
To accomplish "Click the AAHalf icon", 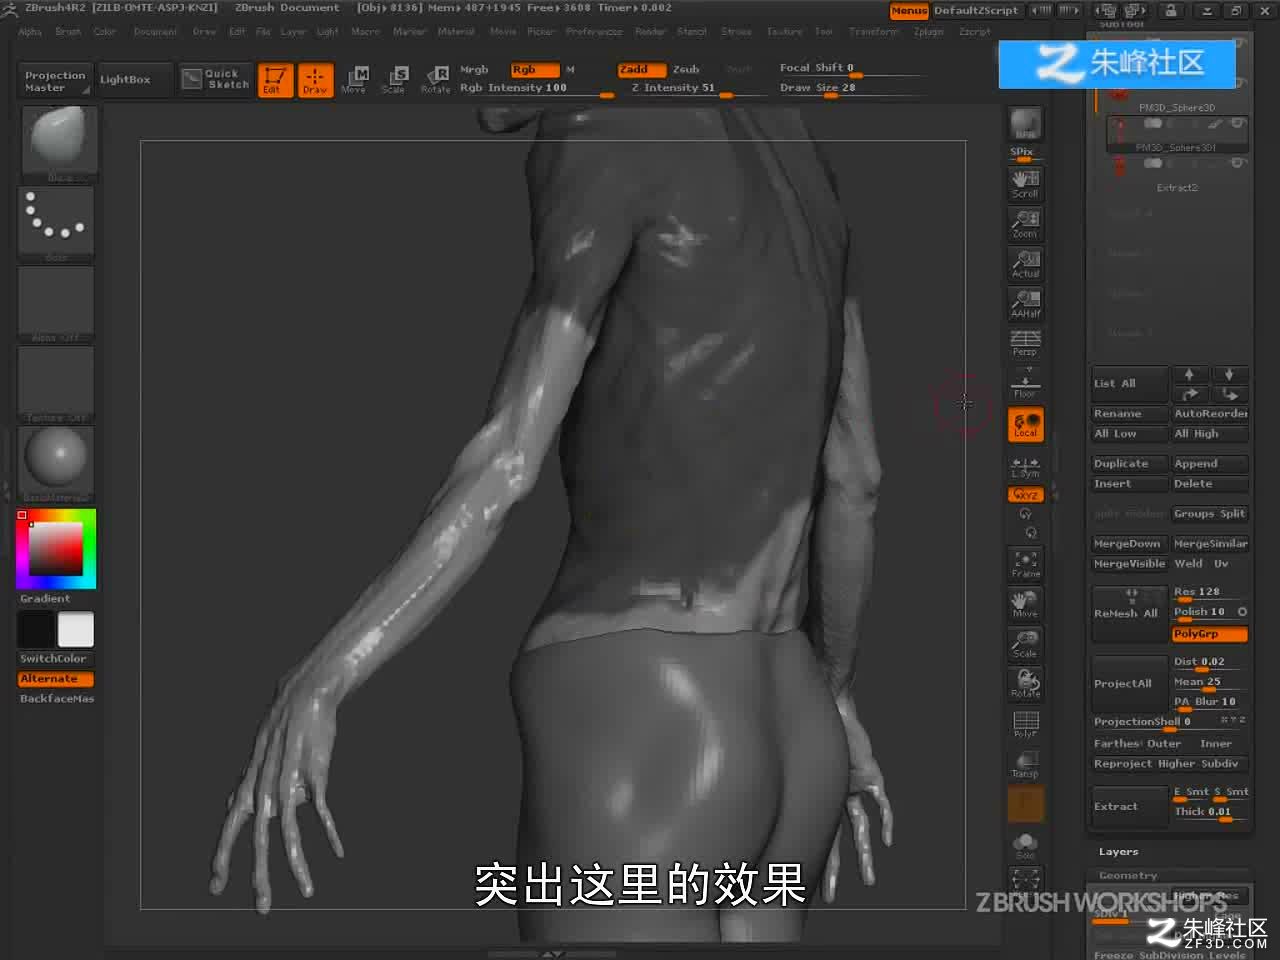I will click(1025, 304).
